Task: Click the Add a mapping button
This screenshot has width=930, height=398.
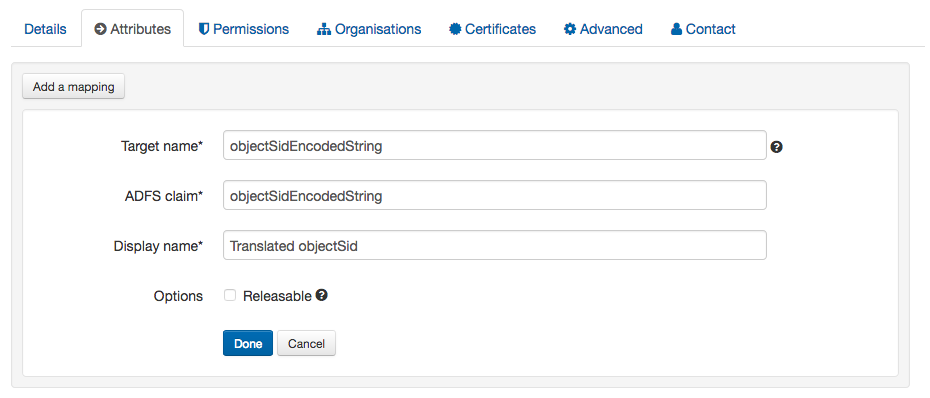Action: (x=74, y=87)
